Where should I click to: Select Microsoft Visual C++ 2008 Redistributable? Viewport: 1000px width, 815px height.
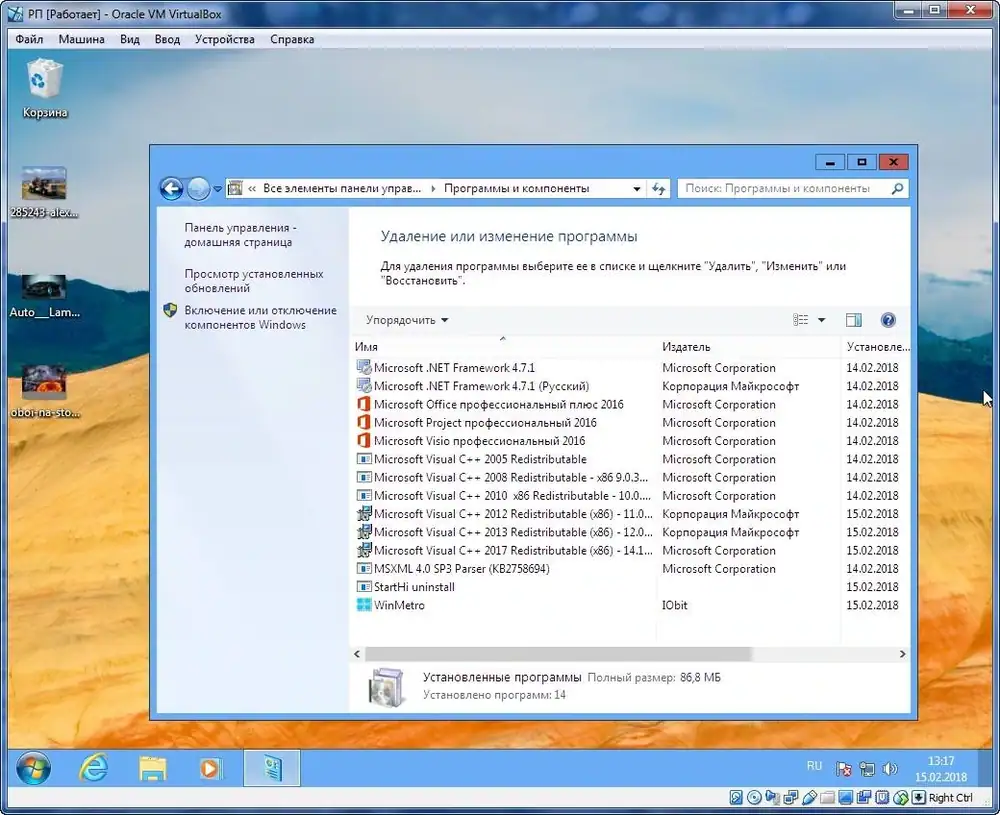pyautogui.click(x=511, y=478)
